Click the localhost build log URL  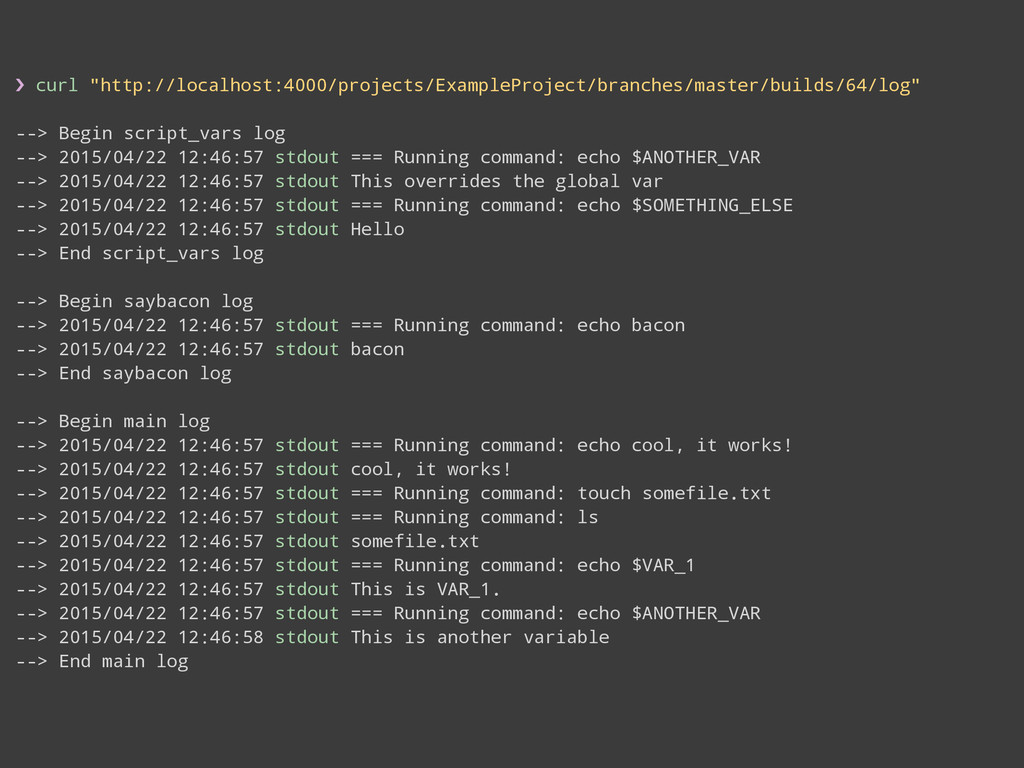pyautogui.click(x=504, y=85)
